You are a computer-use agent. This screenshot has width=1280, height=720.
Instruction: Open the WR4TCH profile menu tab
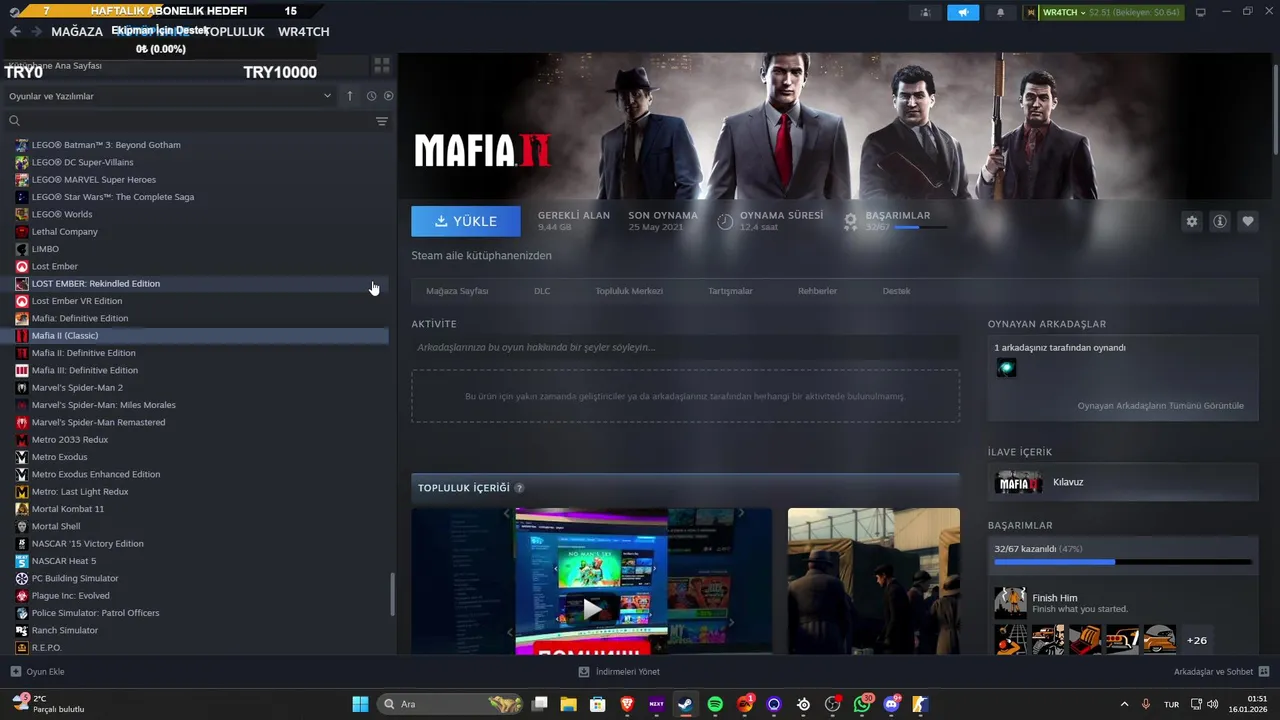(x=303, y=31)
